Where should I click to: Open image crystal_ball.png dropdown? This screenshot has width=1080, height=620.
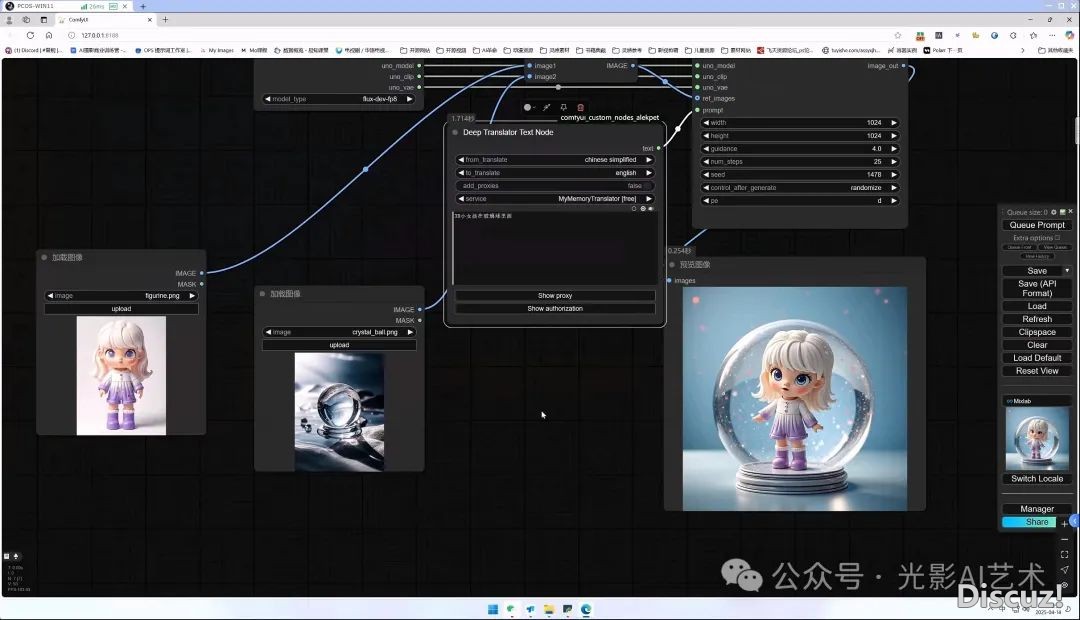pos(340,332)
